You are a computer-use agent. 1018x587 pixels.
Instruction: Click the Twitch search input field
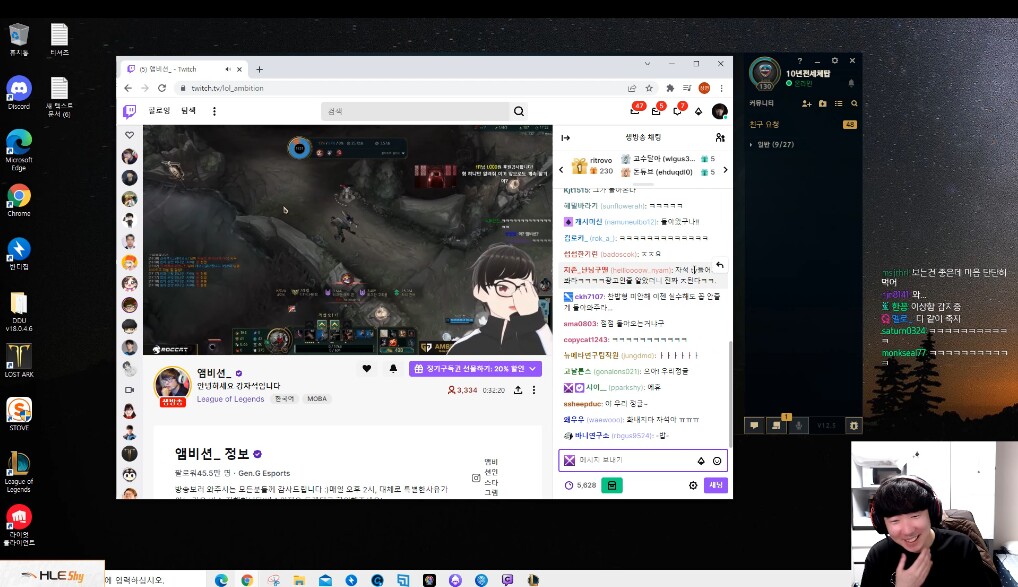[x=416, y=111]
